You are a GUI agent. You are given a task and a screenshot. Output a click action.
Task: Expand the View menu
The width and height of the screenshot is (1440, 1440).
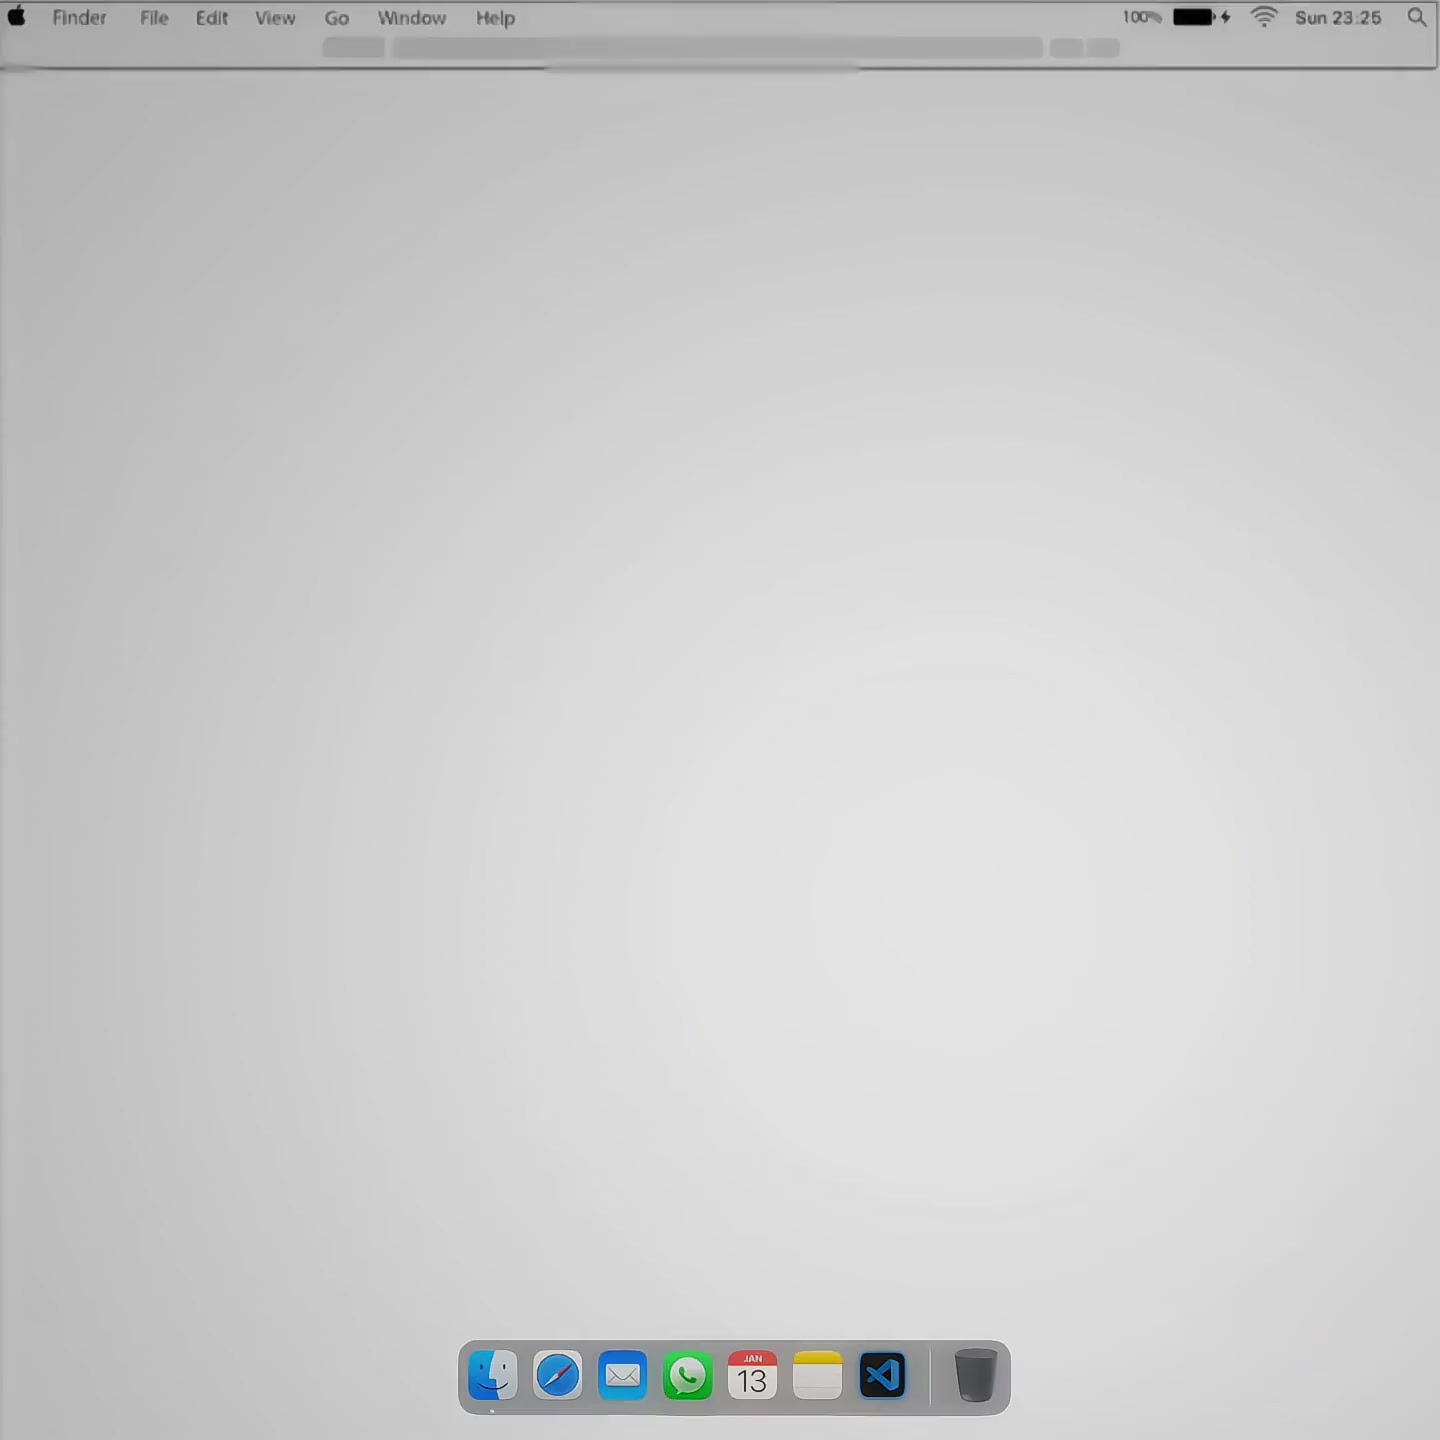pyautogui.click(x=275, y=18)
